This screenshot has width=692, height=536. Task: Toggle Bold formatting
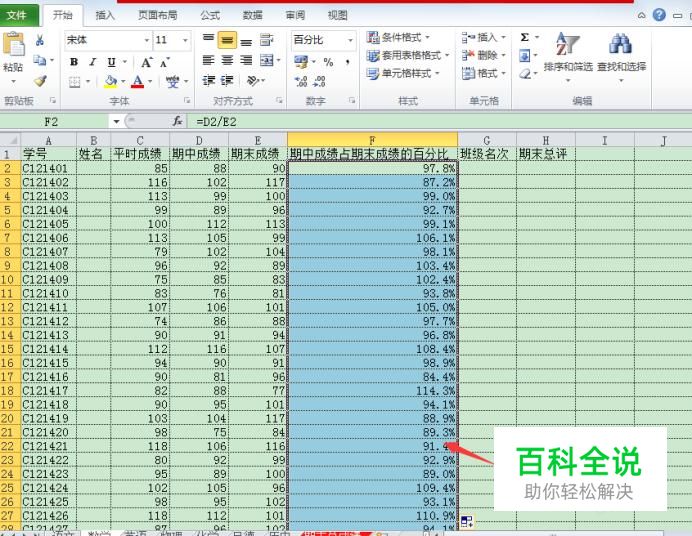coord(74,62)
